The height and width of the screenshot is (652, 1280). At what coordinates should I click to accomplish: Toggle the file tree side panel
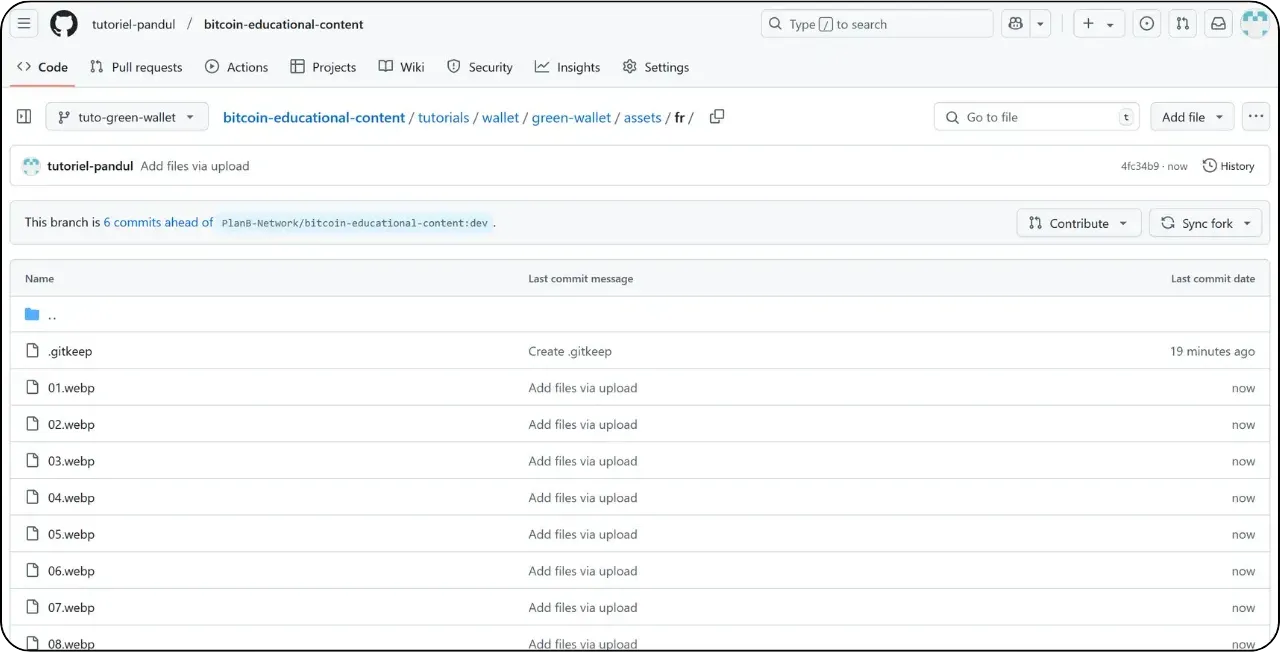[x=23, y=117]
